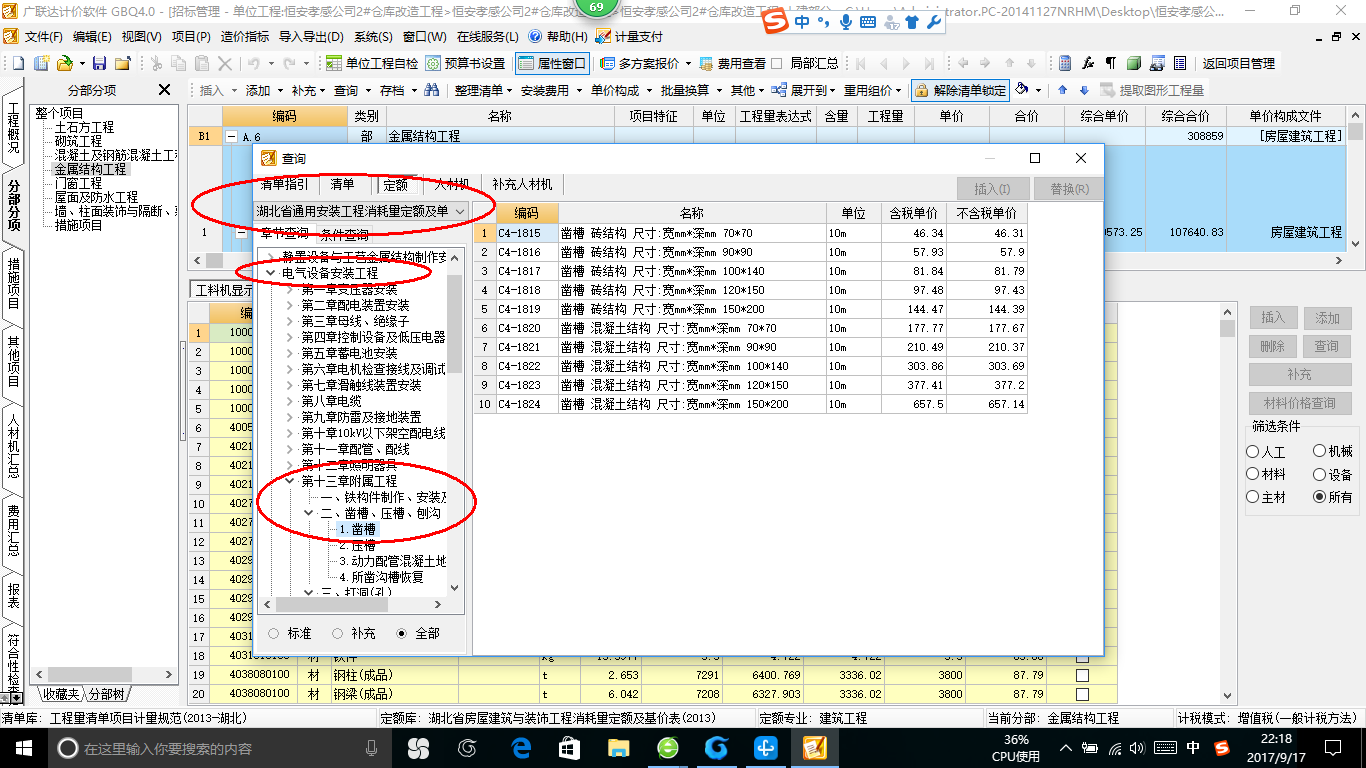This screenshot has width=1366, height=768.
Task: Switch to 清单指引 tab in query dialog
Action: (x=285, y=185)
